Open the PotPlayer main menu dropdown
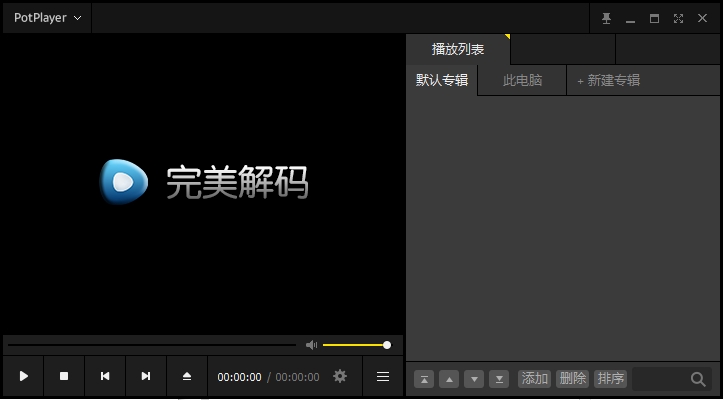The height and width of the screenshot is (400, 724). (47, 18)
